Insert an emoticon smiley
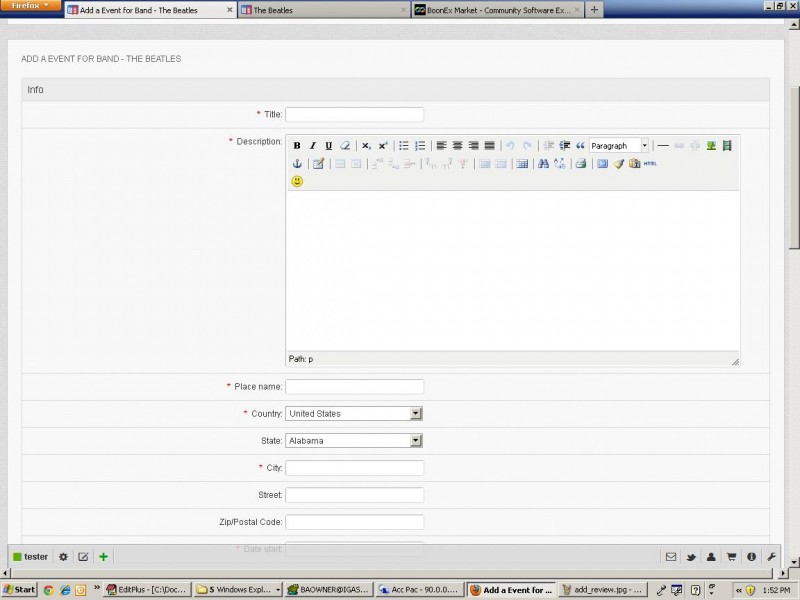 coord(297,181)
